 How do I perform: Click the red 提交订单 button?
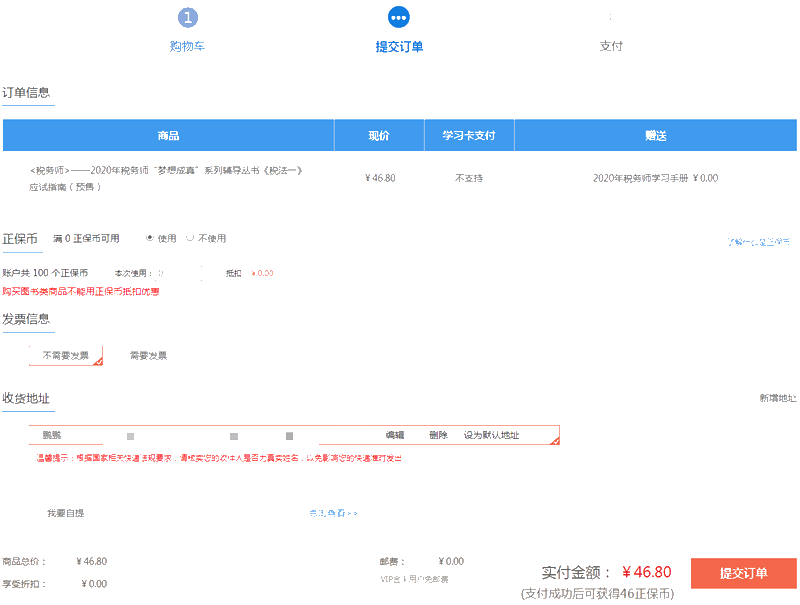click(744, 571)
